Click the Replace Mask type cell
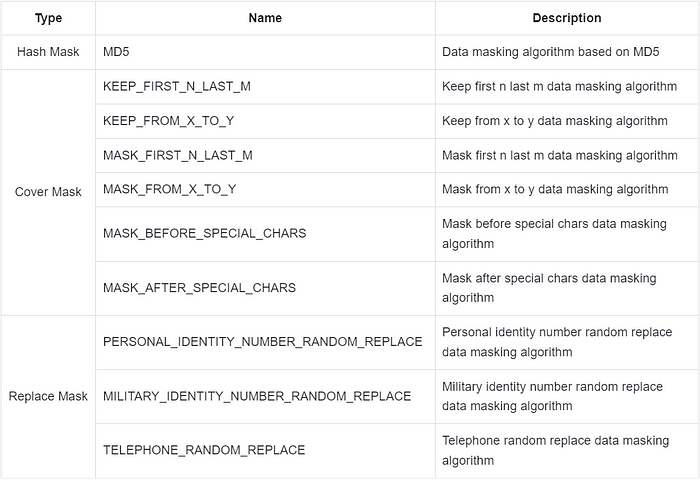Viewport: 700px width, 480px height. pyautogui.click(x=48, y=396)
